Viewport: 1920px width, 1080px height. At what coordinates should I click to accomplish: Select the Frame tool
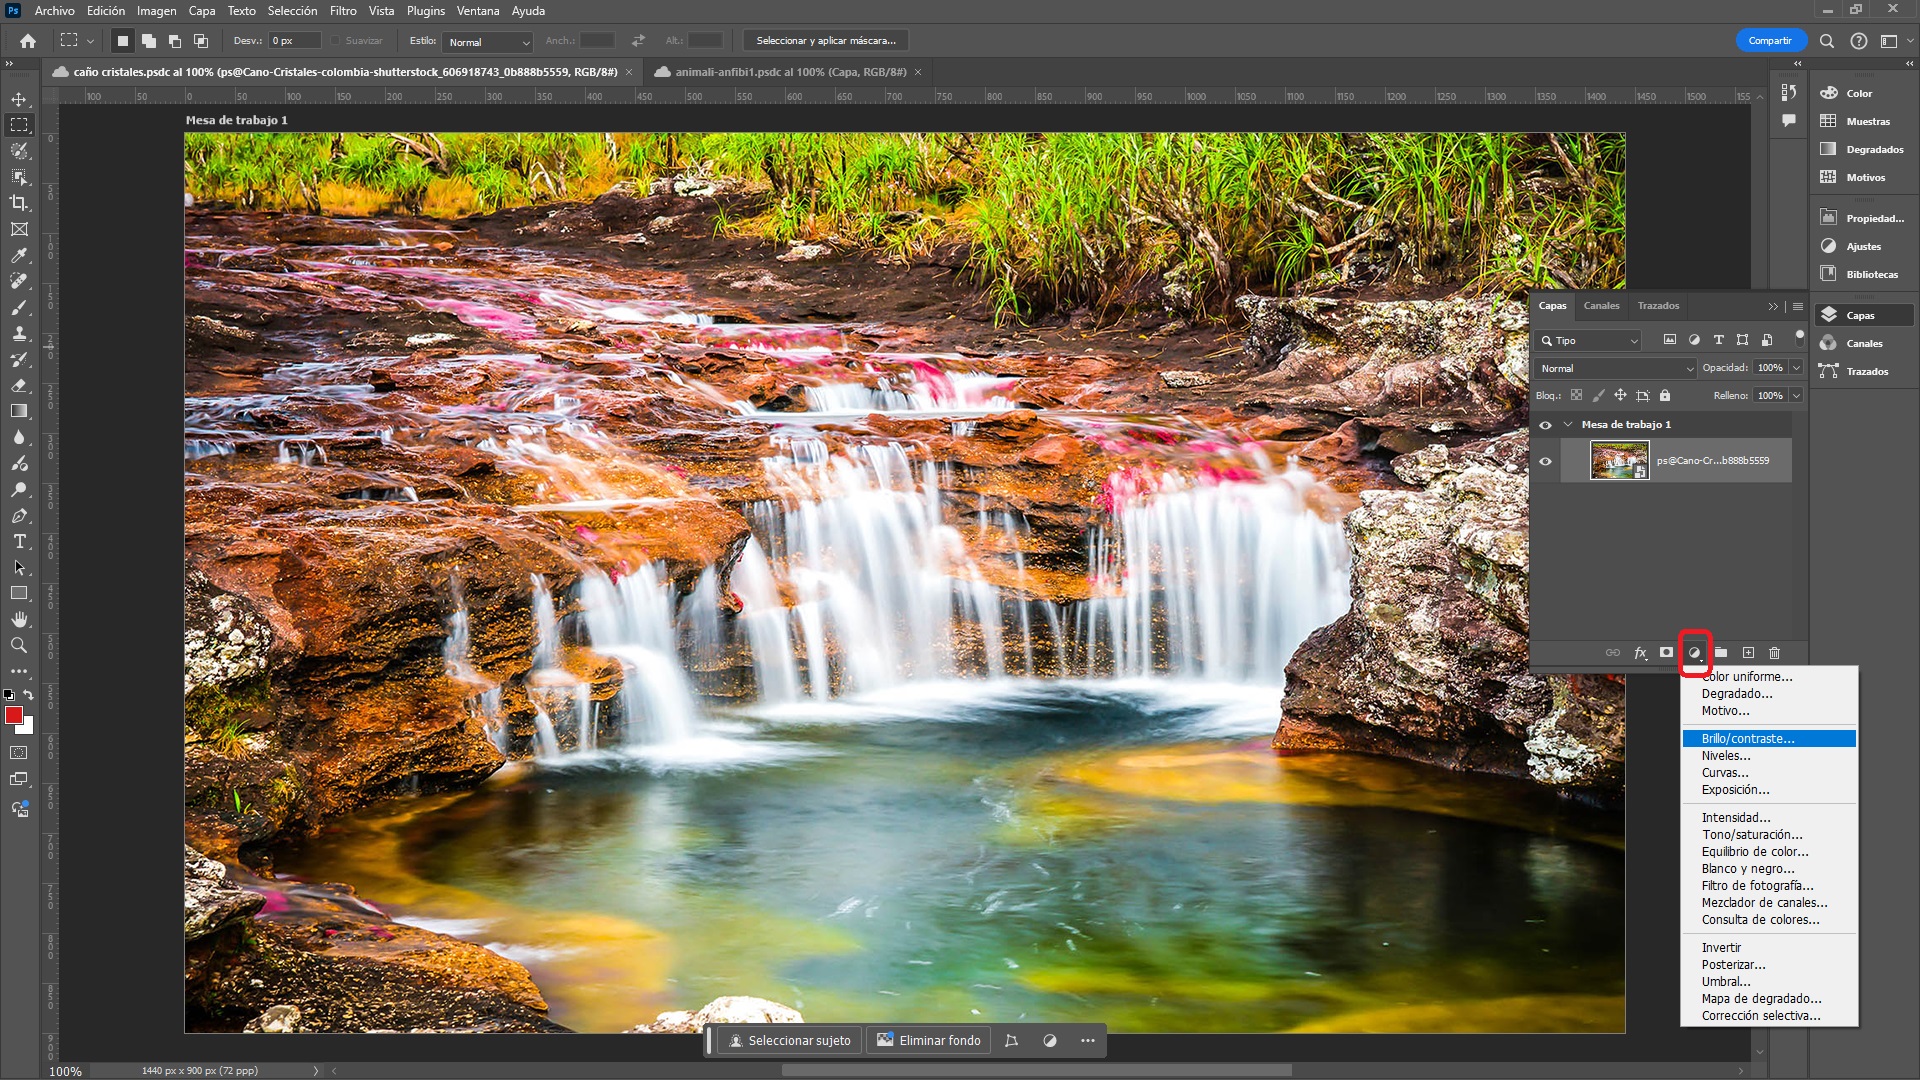click(x=19, y=229)
